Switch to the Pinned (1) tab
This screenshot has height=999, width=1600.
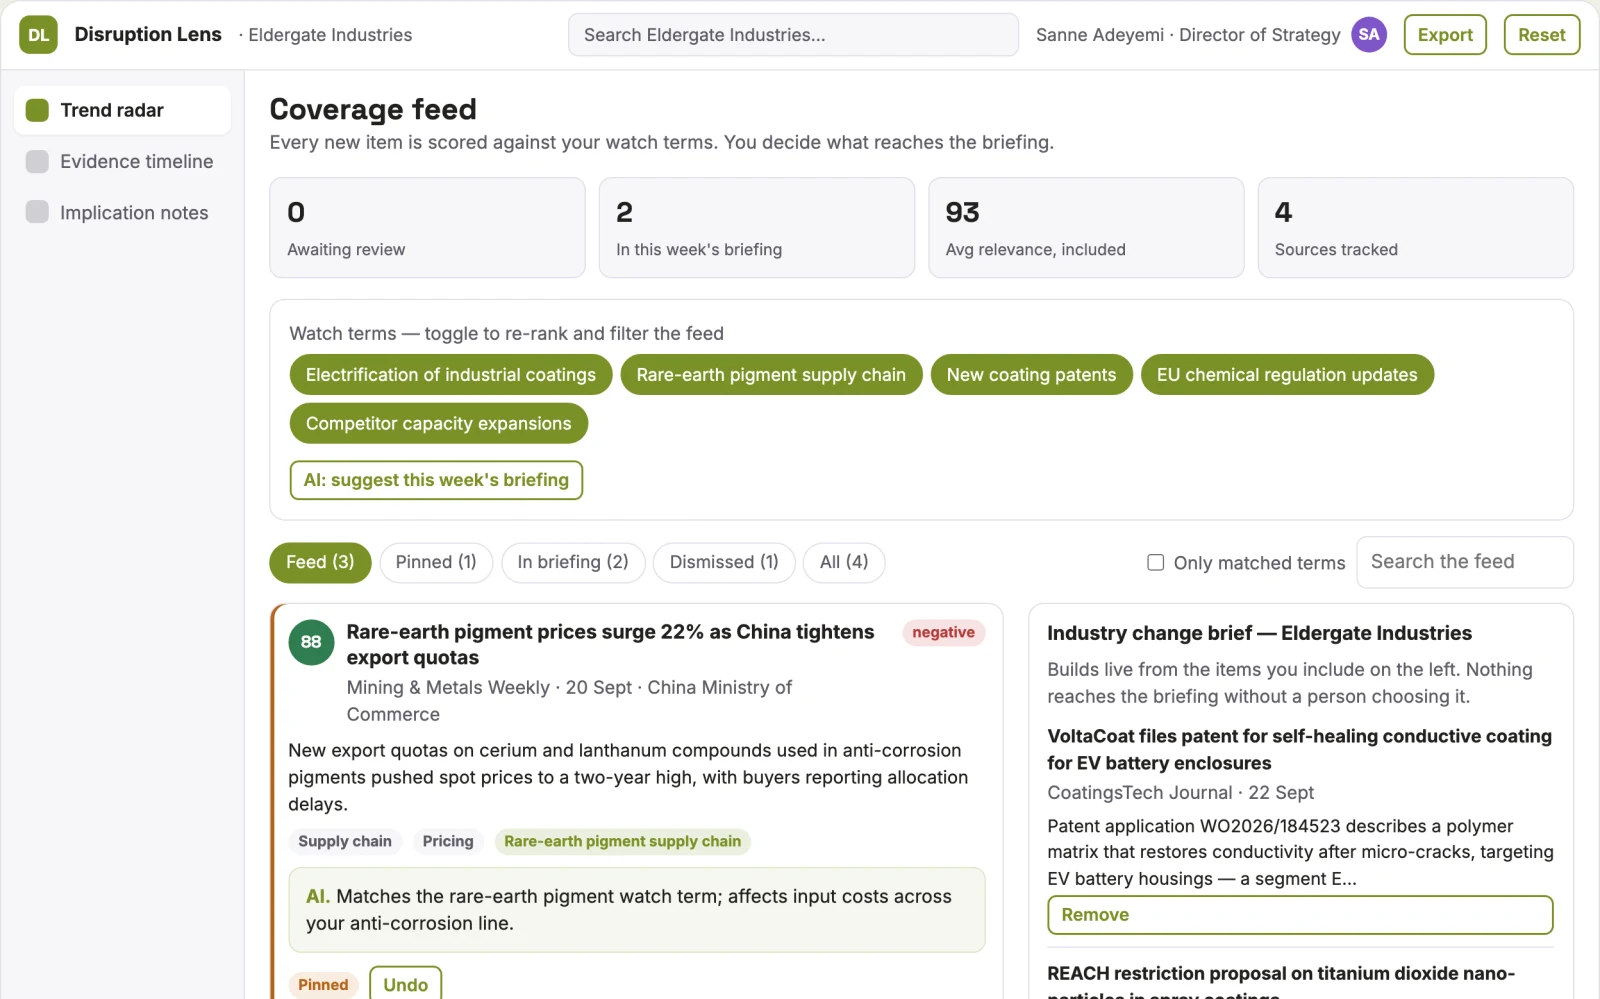(436, 562)
